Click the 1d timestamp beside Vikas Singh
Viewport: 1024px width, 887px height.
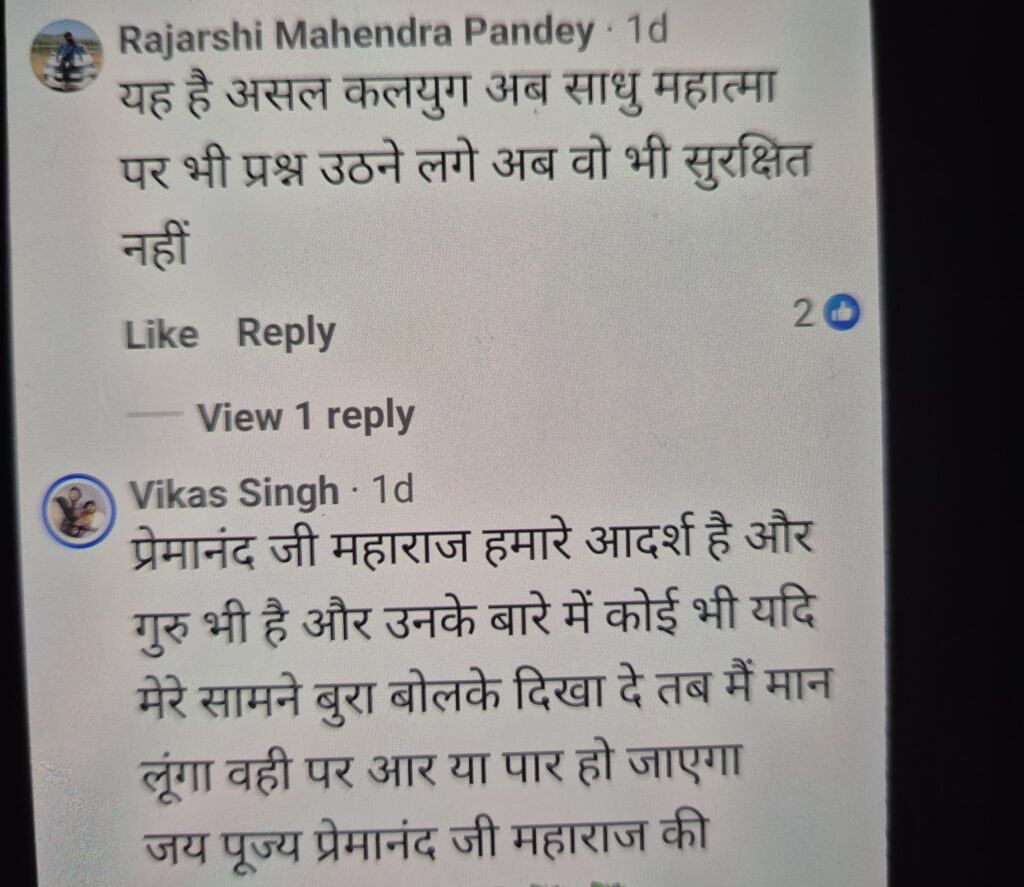pos(392,489)
